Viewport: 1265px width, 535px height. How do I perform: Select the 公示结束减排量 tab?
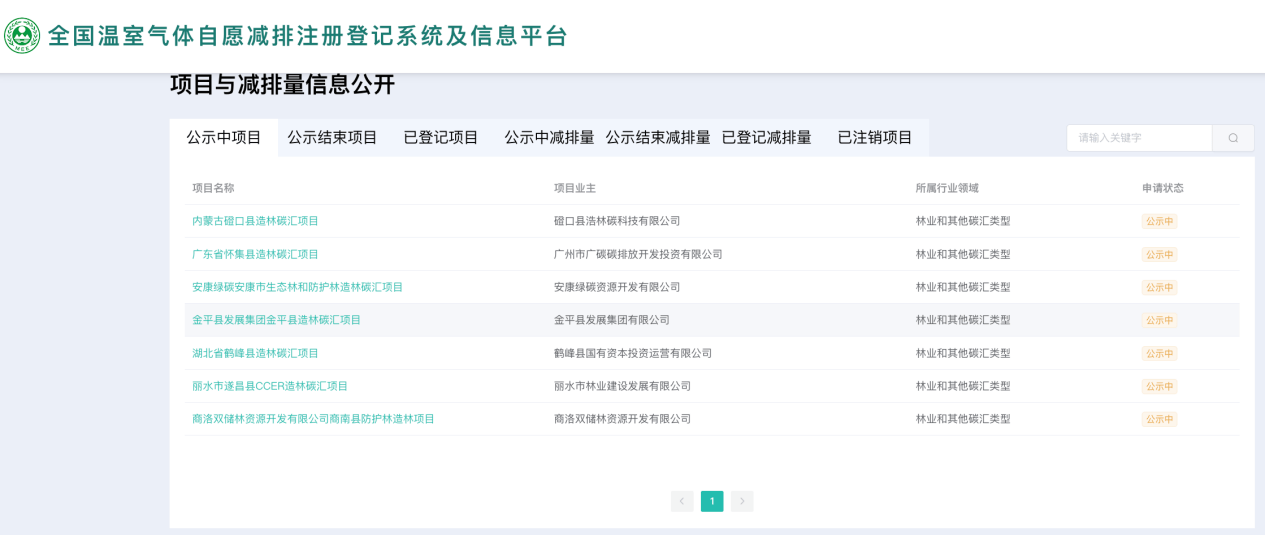coord(658,138)
